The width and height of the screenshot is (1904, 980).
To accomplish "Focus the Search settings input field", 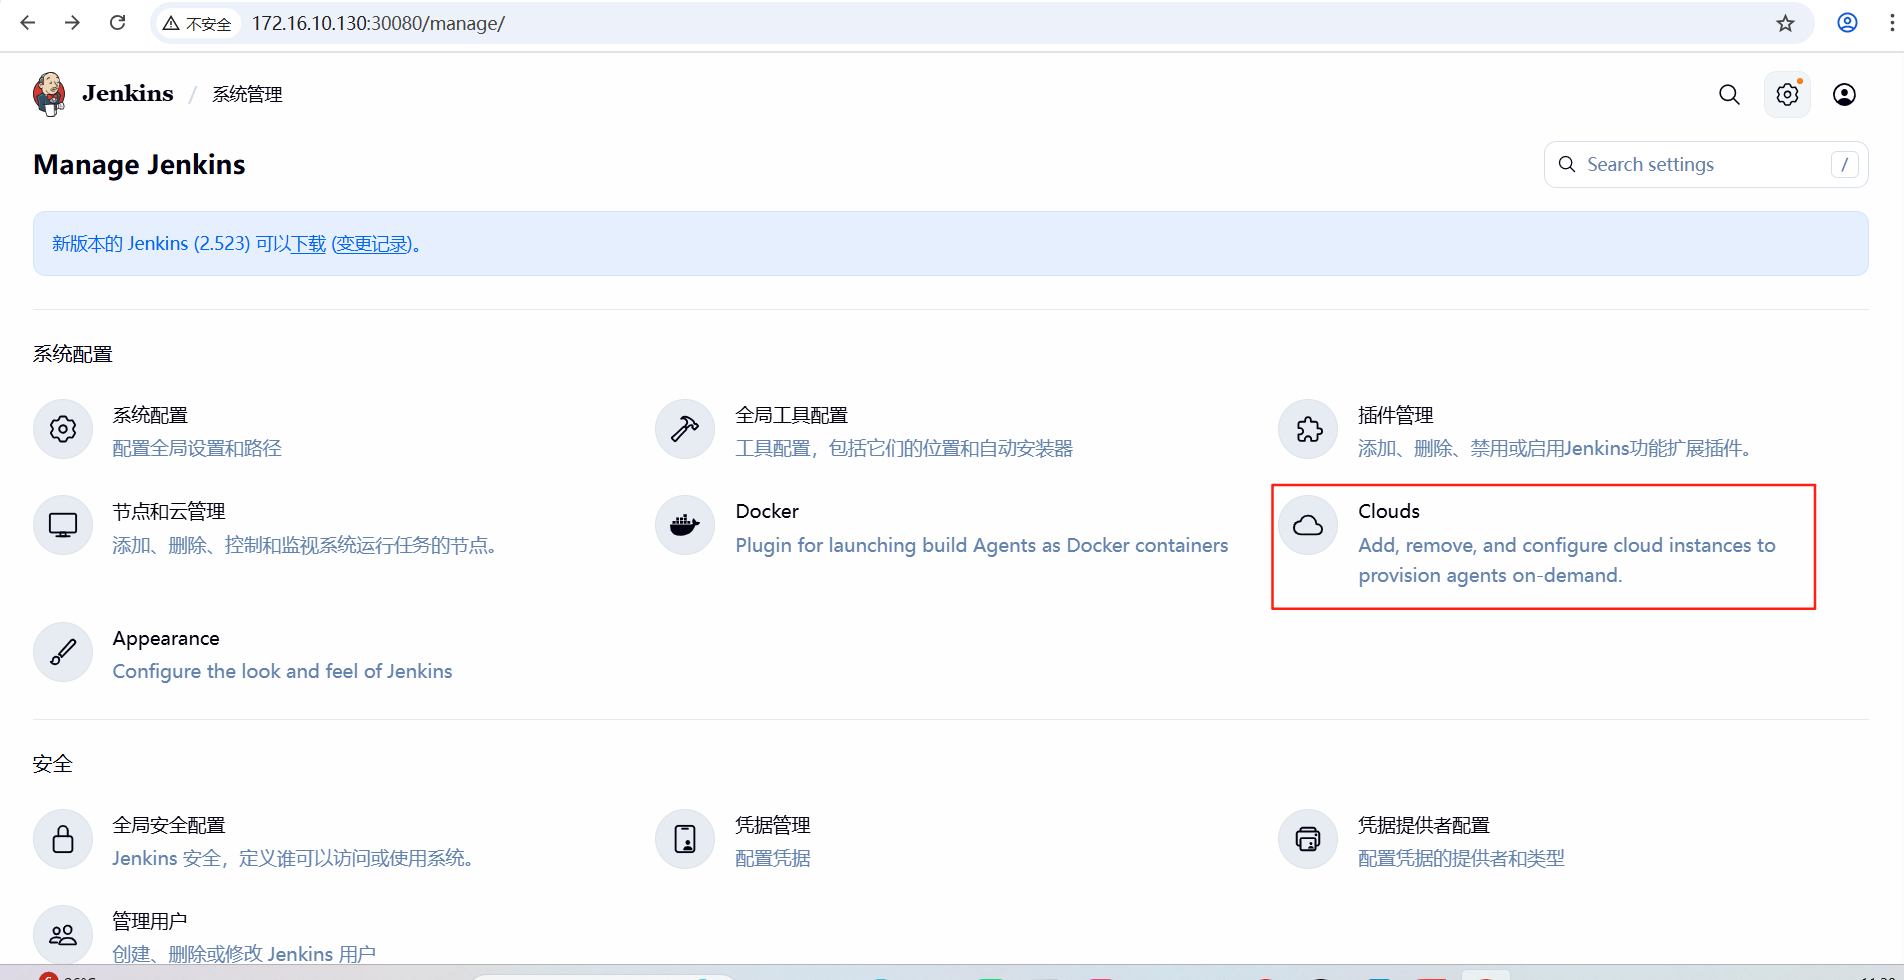I will [1706, 165].
